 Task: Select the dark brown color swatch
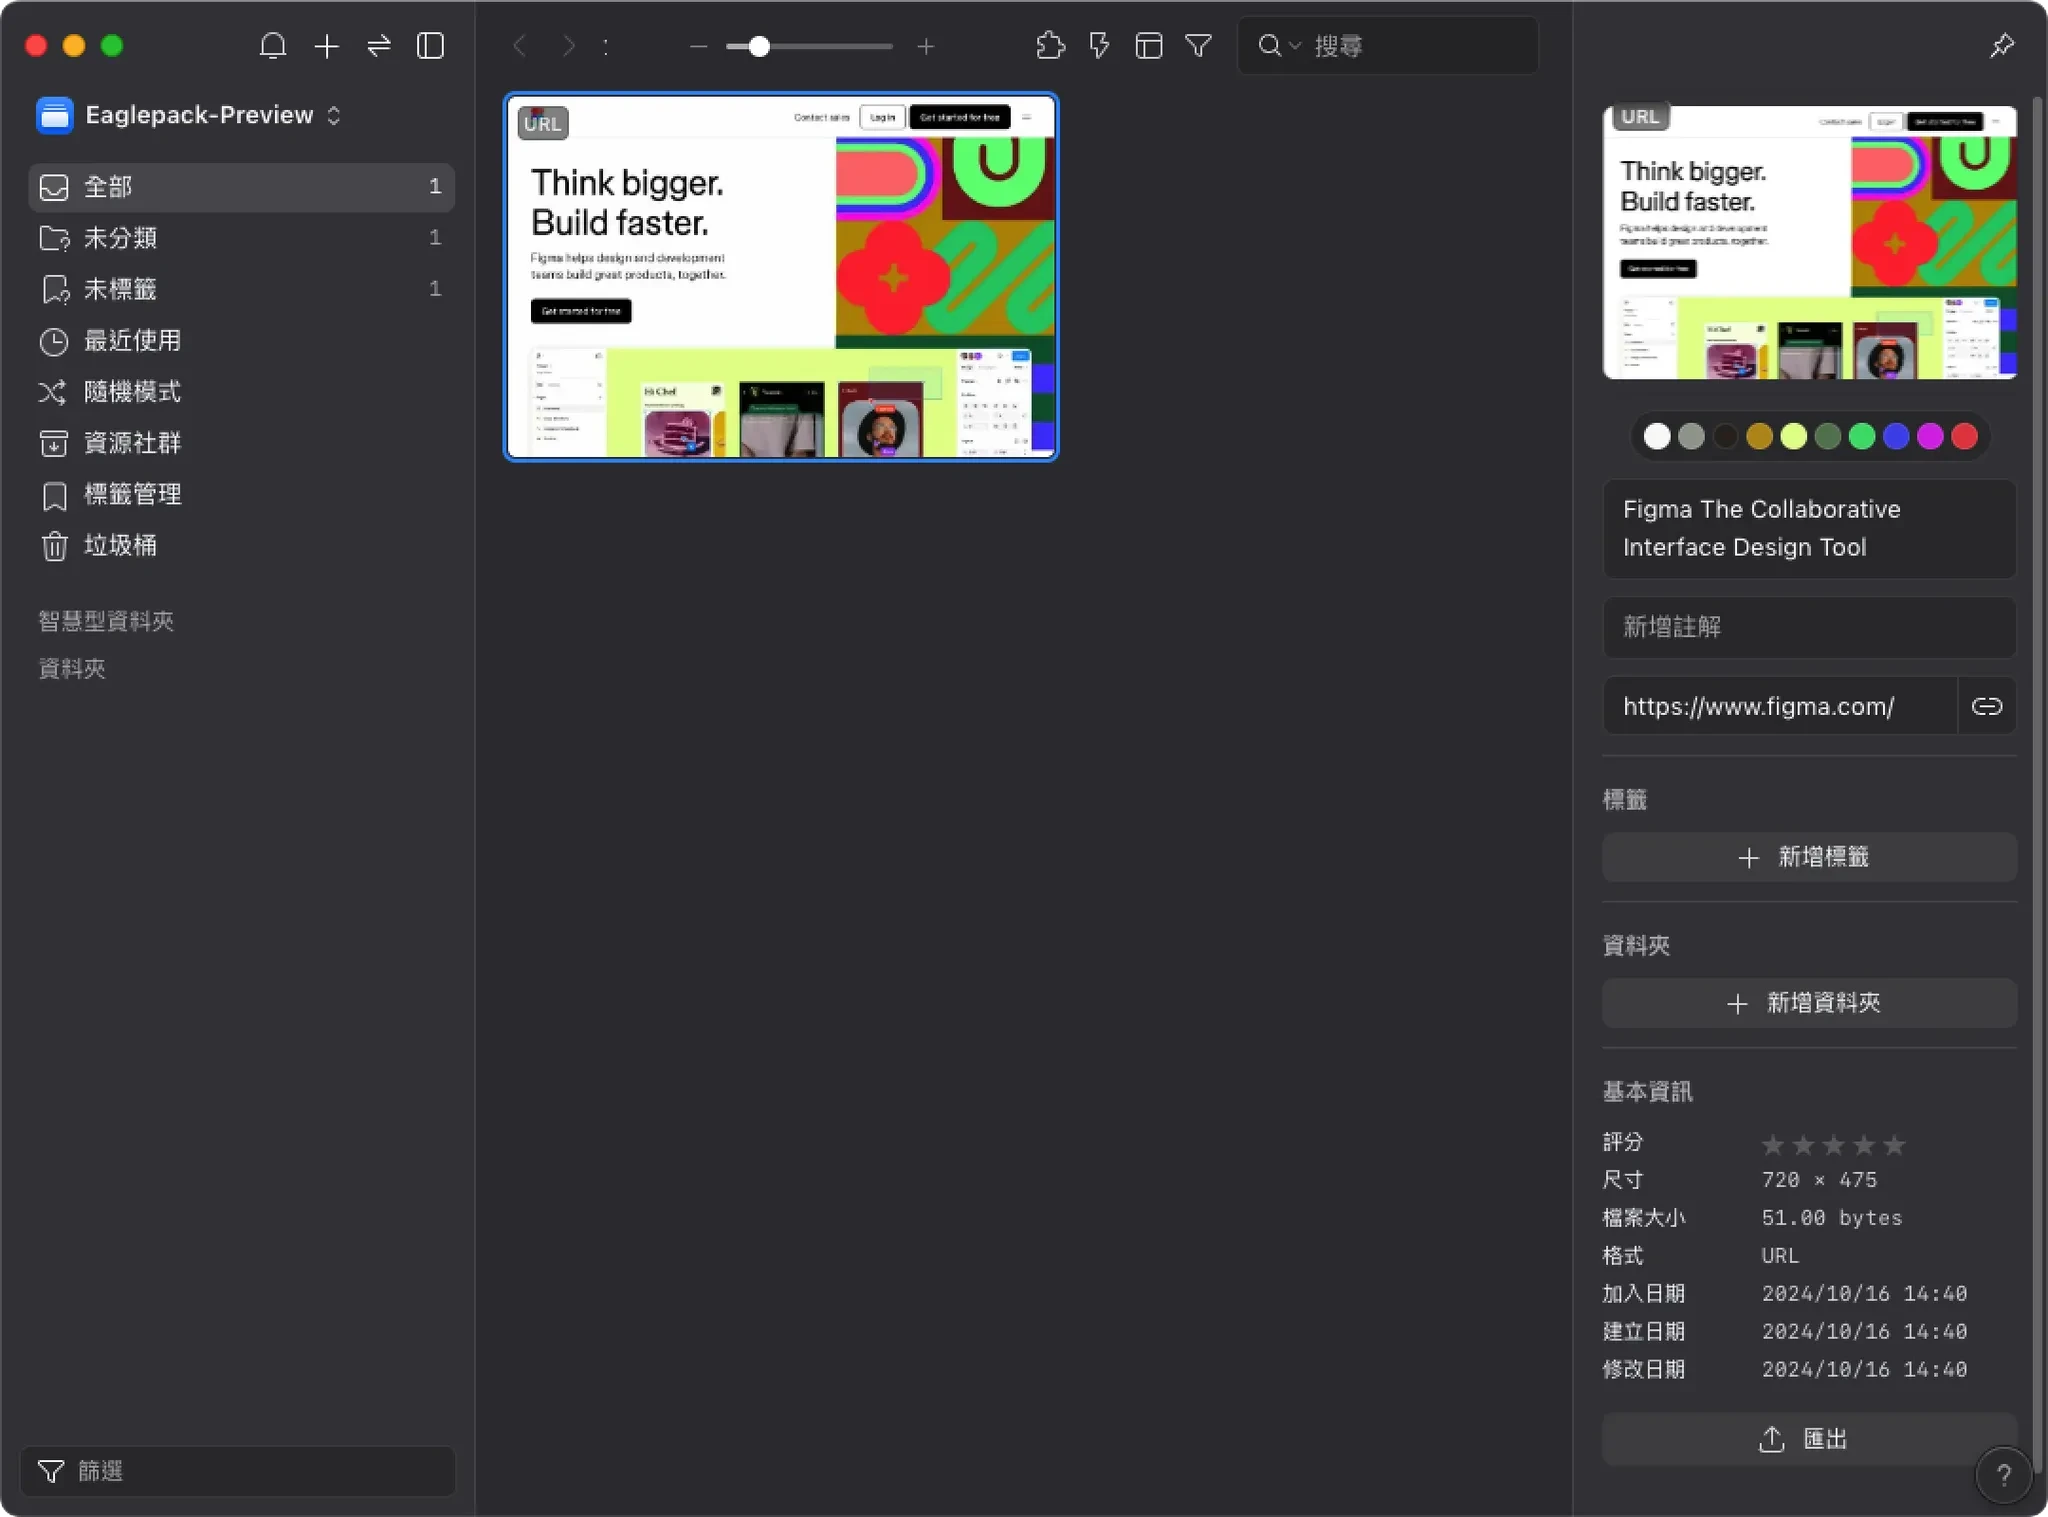coord(1725,437)
